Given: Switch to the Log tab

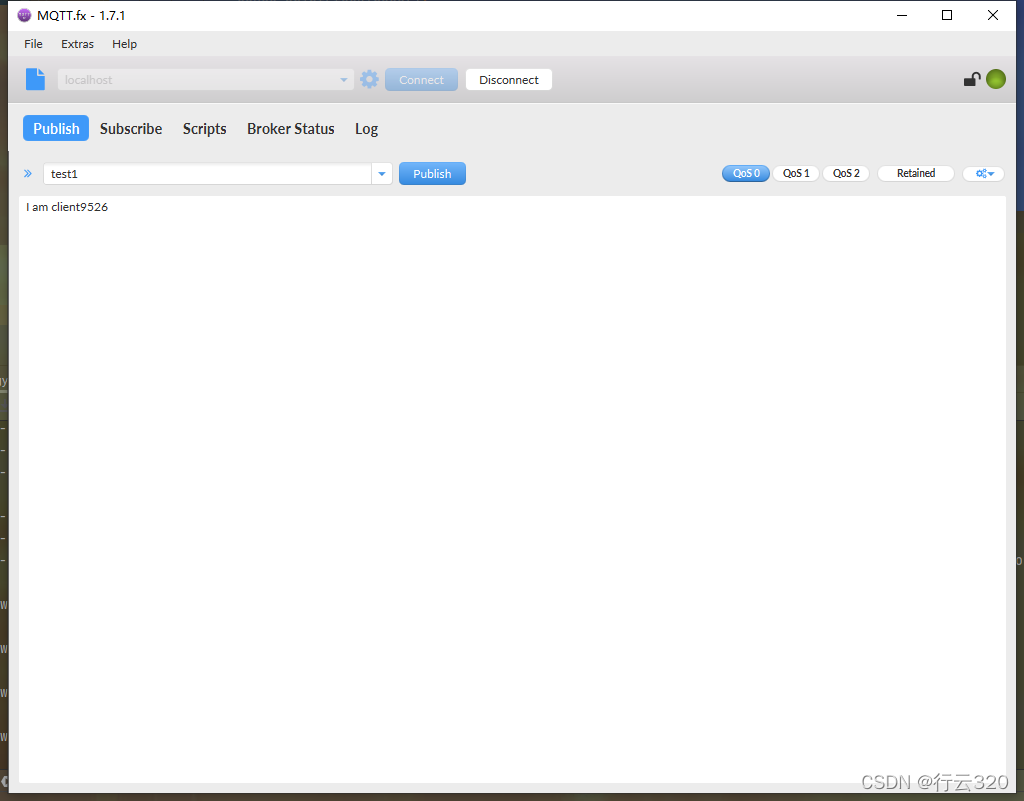Looking at the screenshot, I should 366,129.
